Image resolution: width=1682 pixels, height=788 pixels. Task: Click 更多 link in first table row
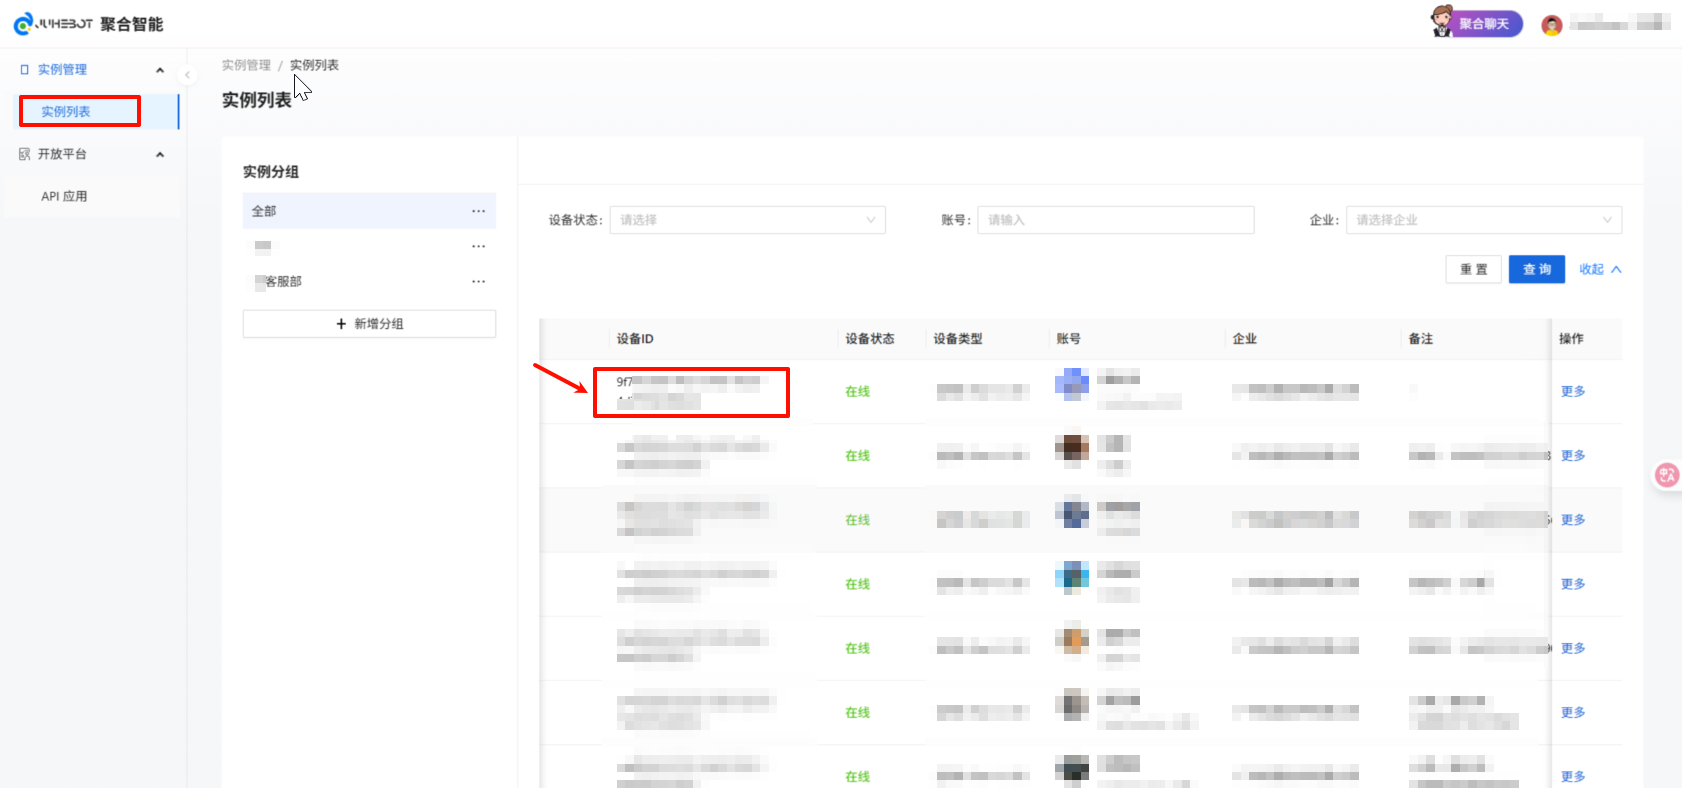1572,391
